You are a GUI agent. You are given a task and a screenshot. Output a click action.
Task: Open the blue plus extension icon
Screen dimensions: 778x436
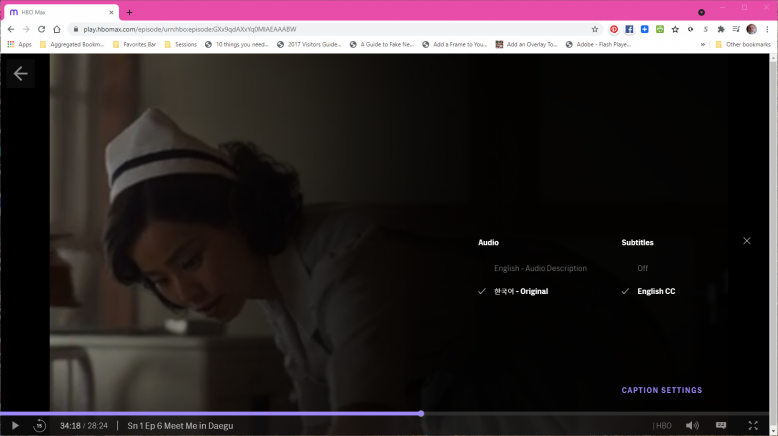(x=645, y=29)
